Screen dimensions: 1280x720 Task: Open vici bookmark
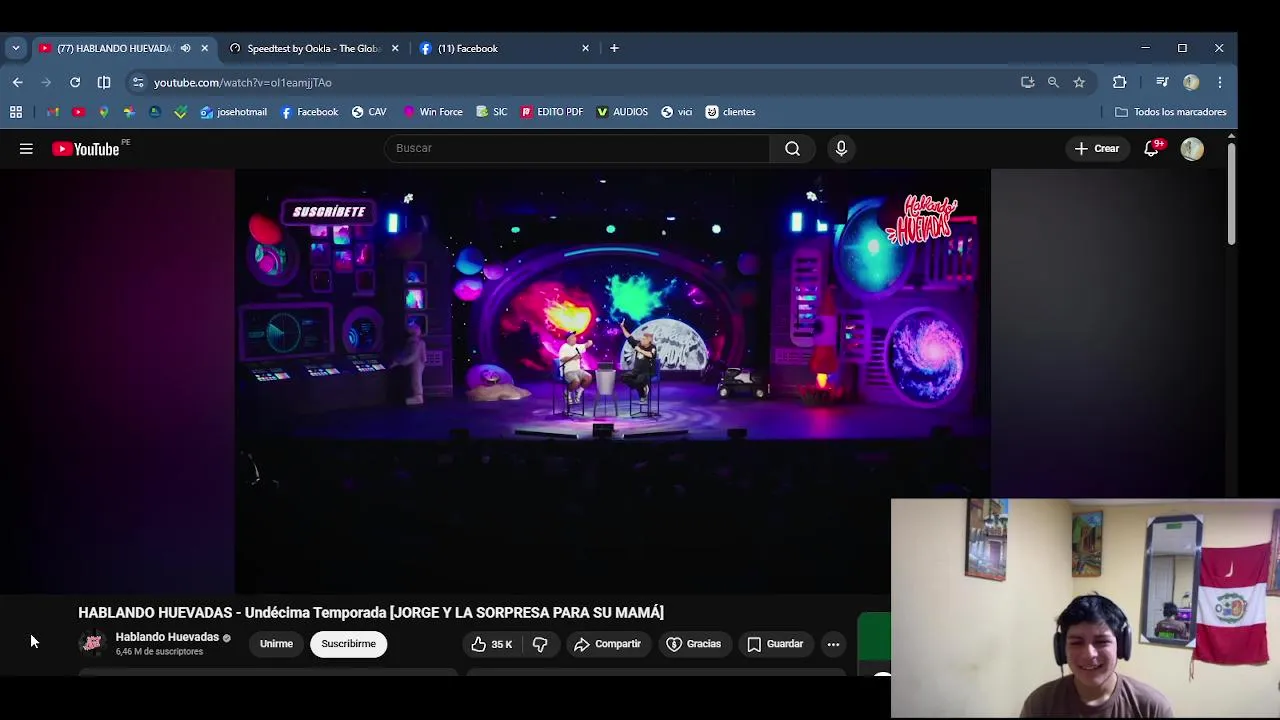[x=677, y=112]
